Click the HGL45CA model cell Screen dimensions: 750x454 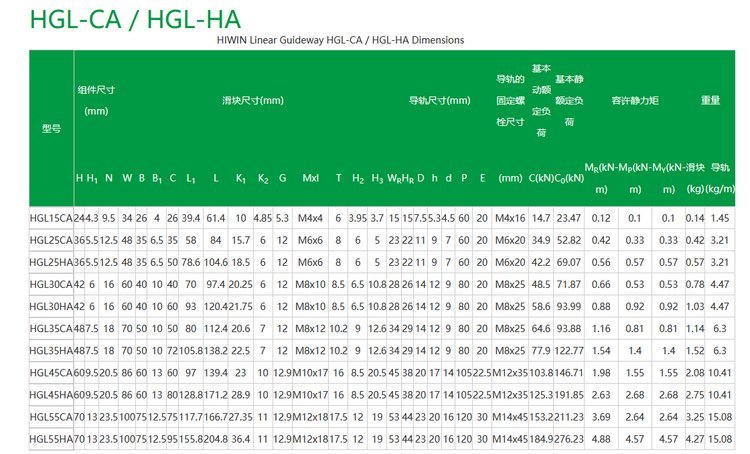(x=51, y=372)
